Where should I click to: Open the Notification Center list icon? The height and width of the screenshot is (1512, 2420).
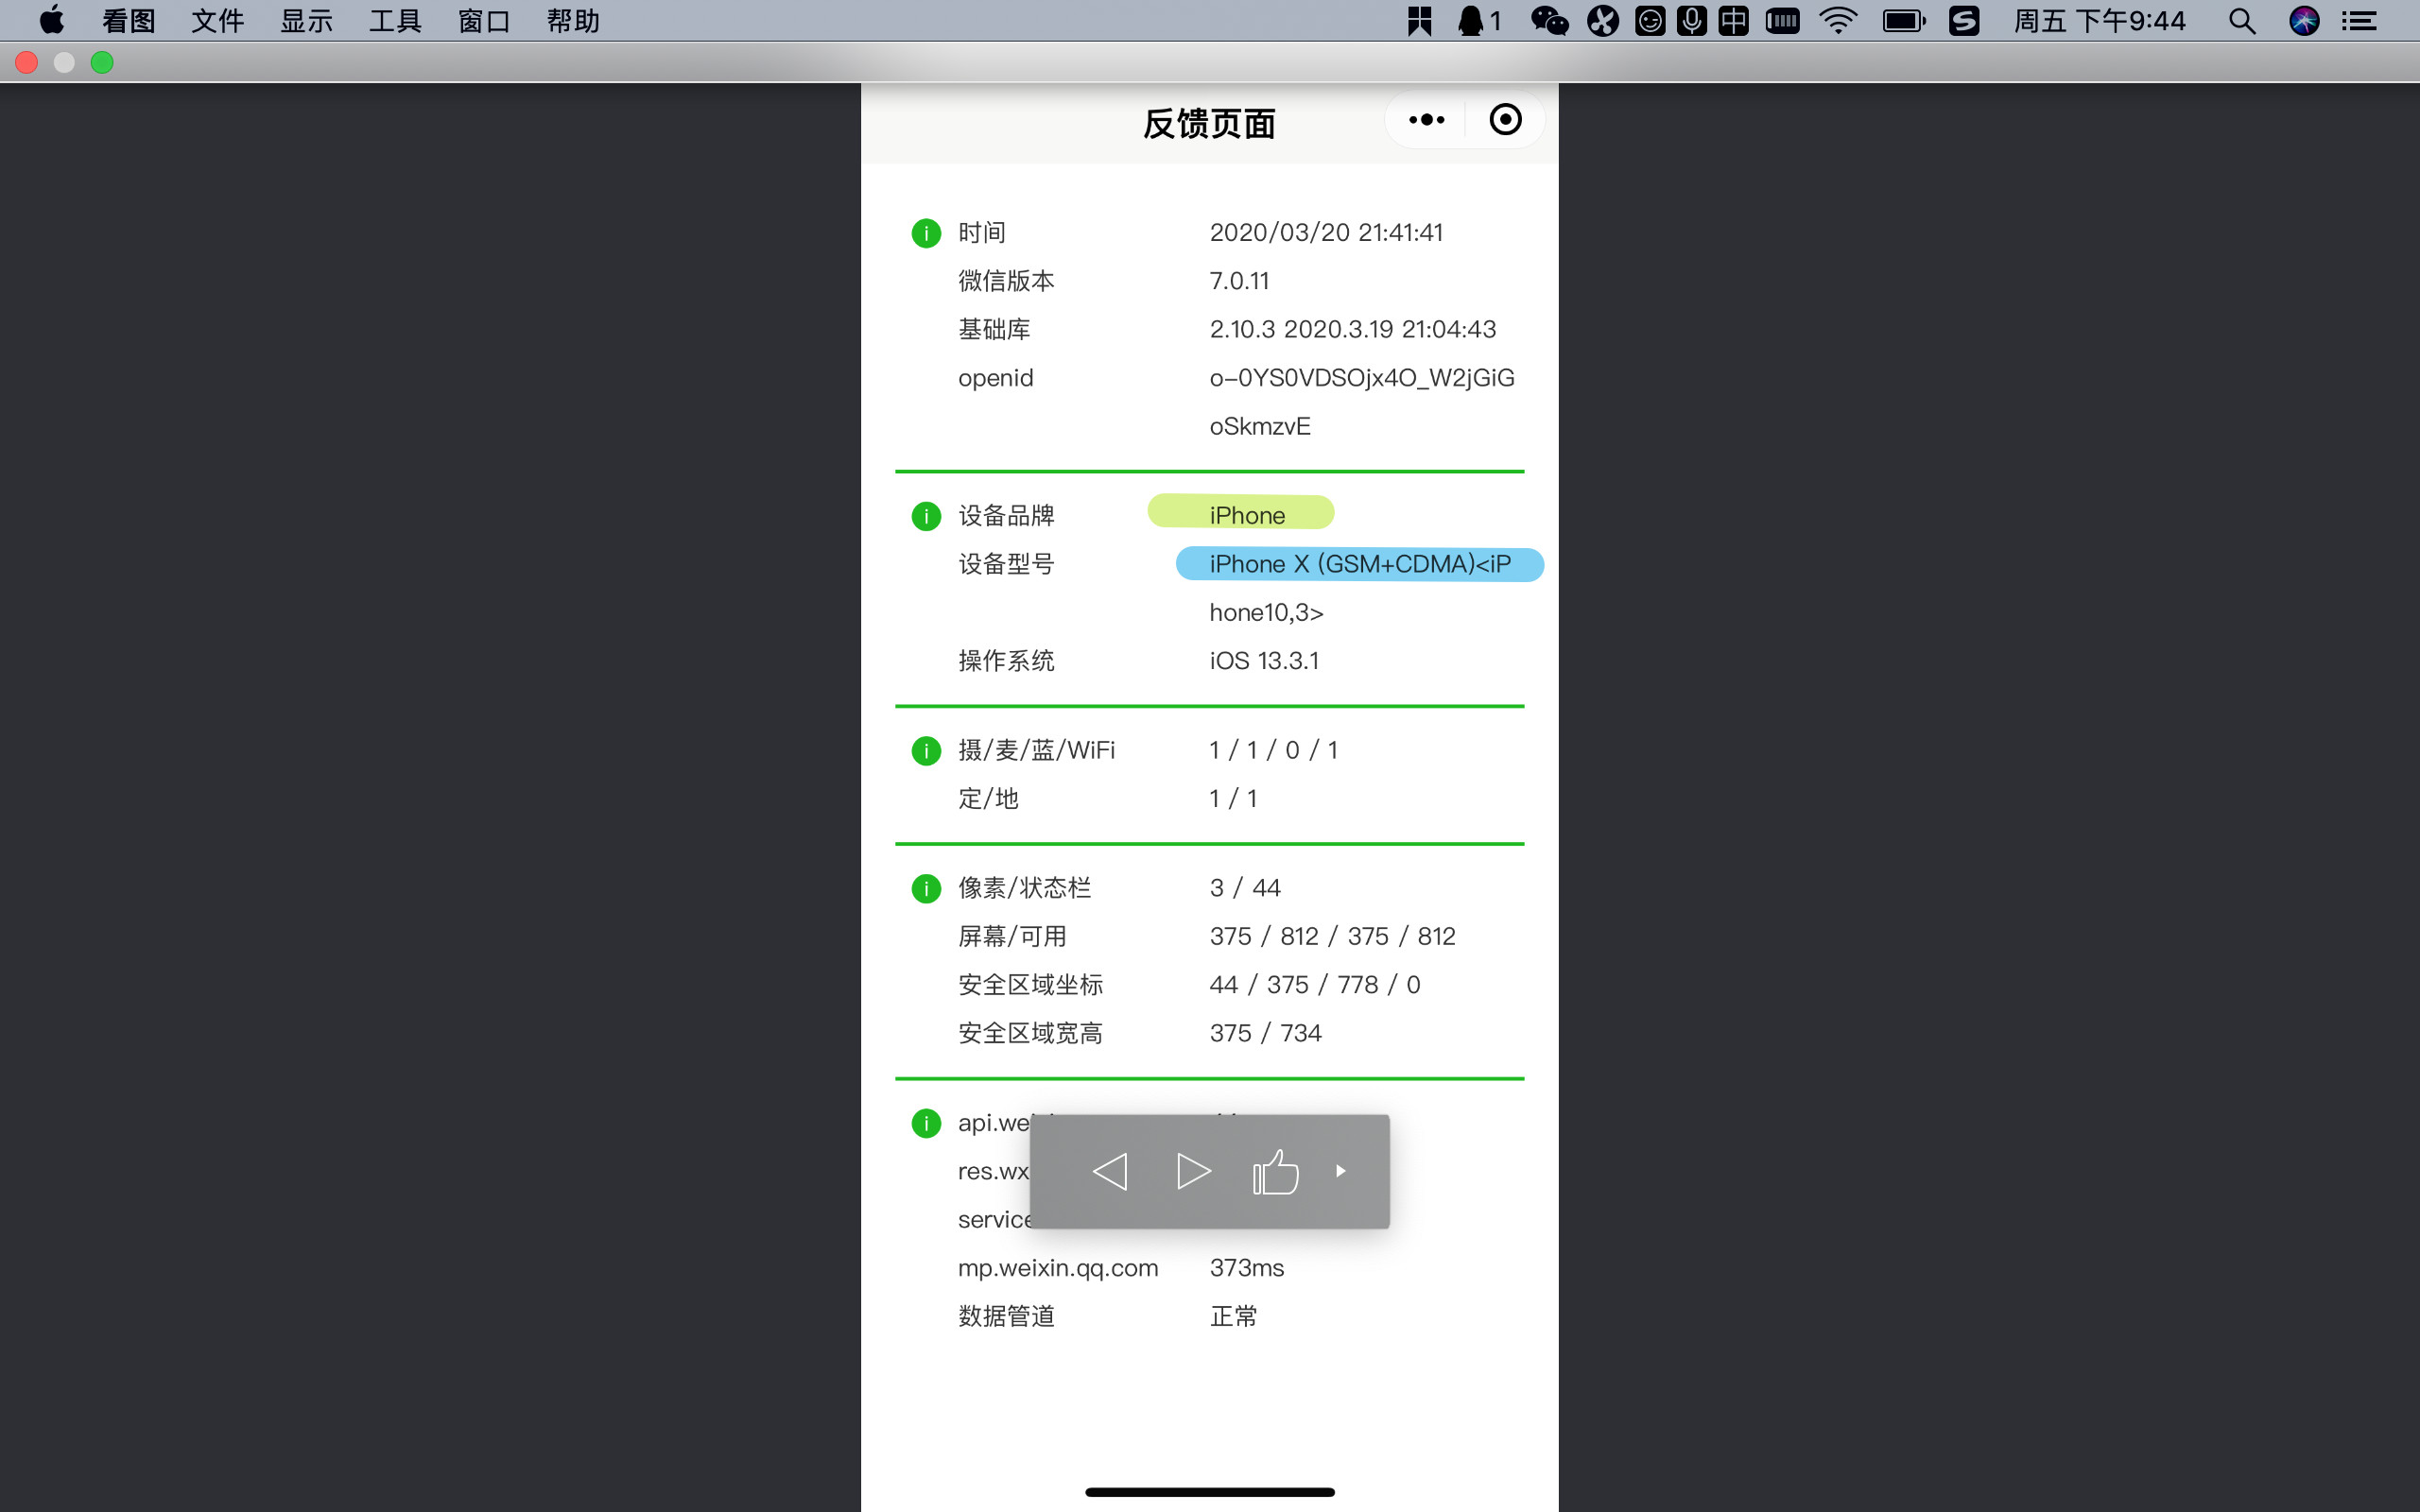tap(2359, 21)
